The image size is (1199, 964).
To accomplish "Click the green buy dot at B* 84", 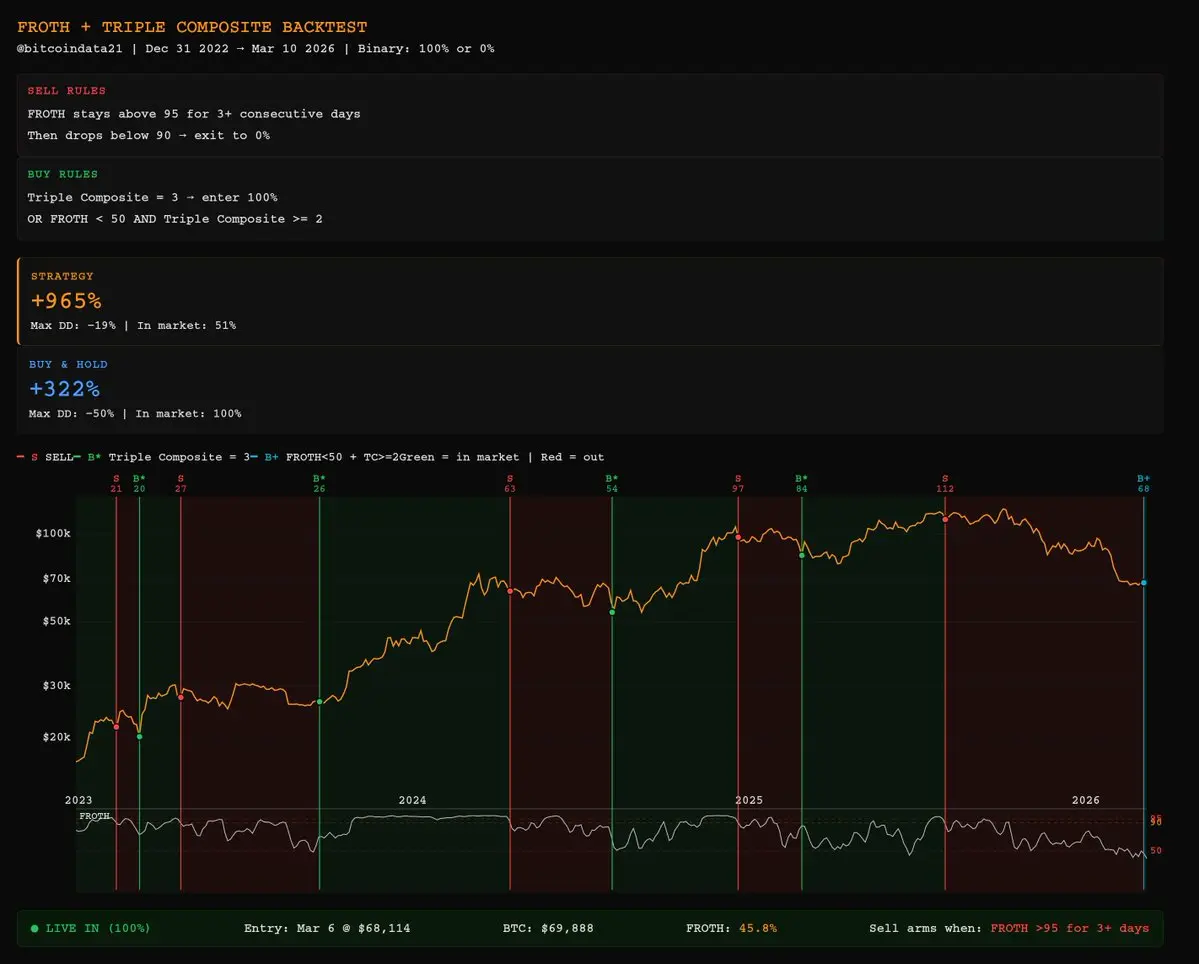I will (801, 554).
